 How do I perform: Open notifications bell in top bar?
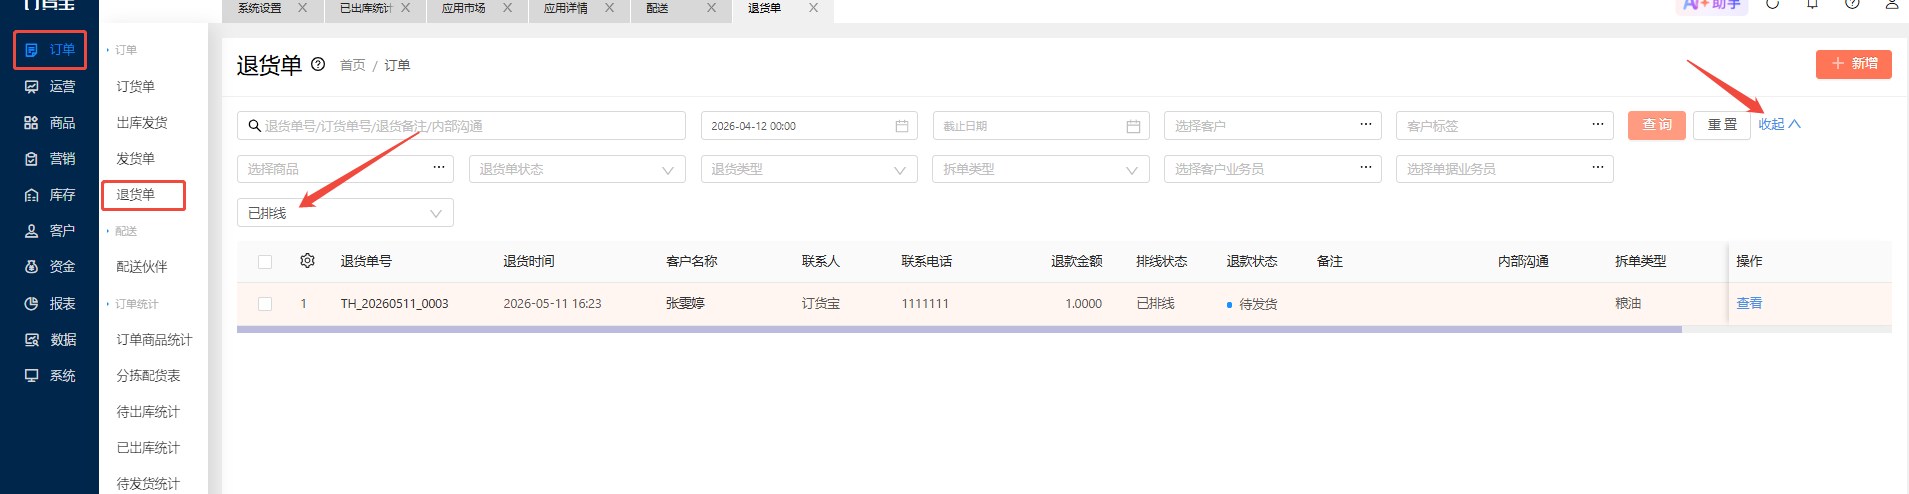click(1812, 4)
